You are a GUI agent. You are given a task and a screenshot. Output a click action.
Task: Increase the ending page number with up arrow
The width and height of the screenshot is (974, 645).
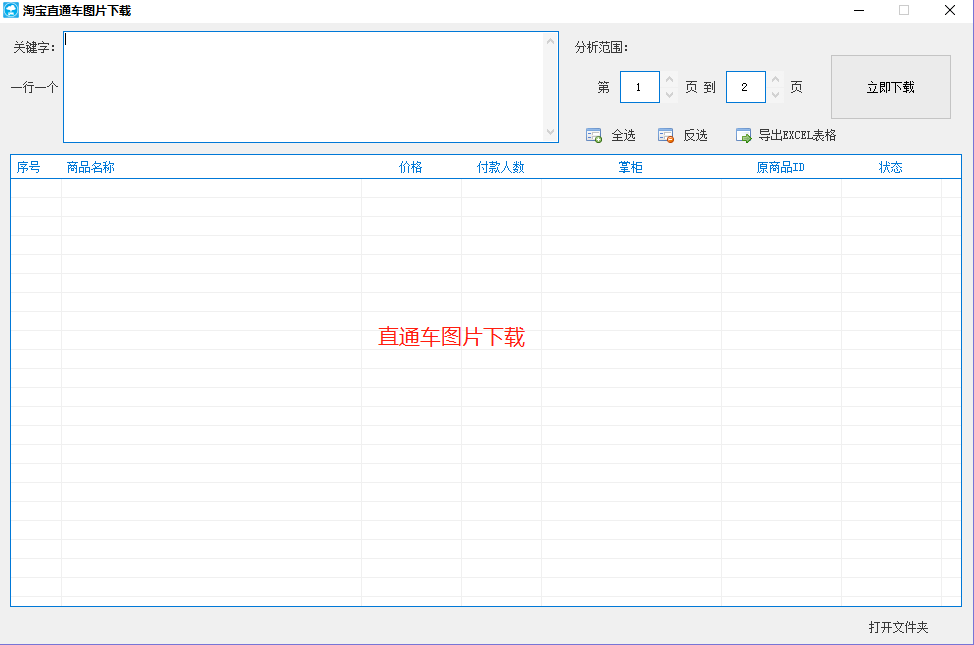coord(774,81)
